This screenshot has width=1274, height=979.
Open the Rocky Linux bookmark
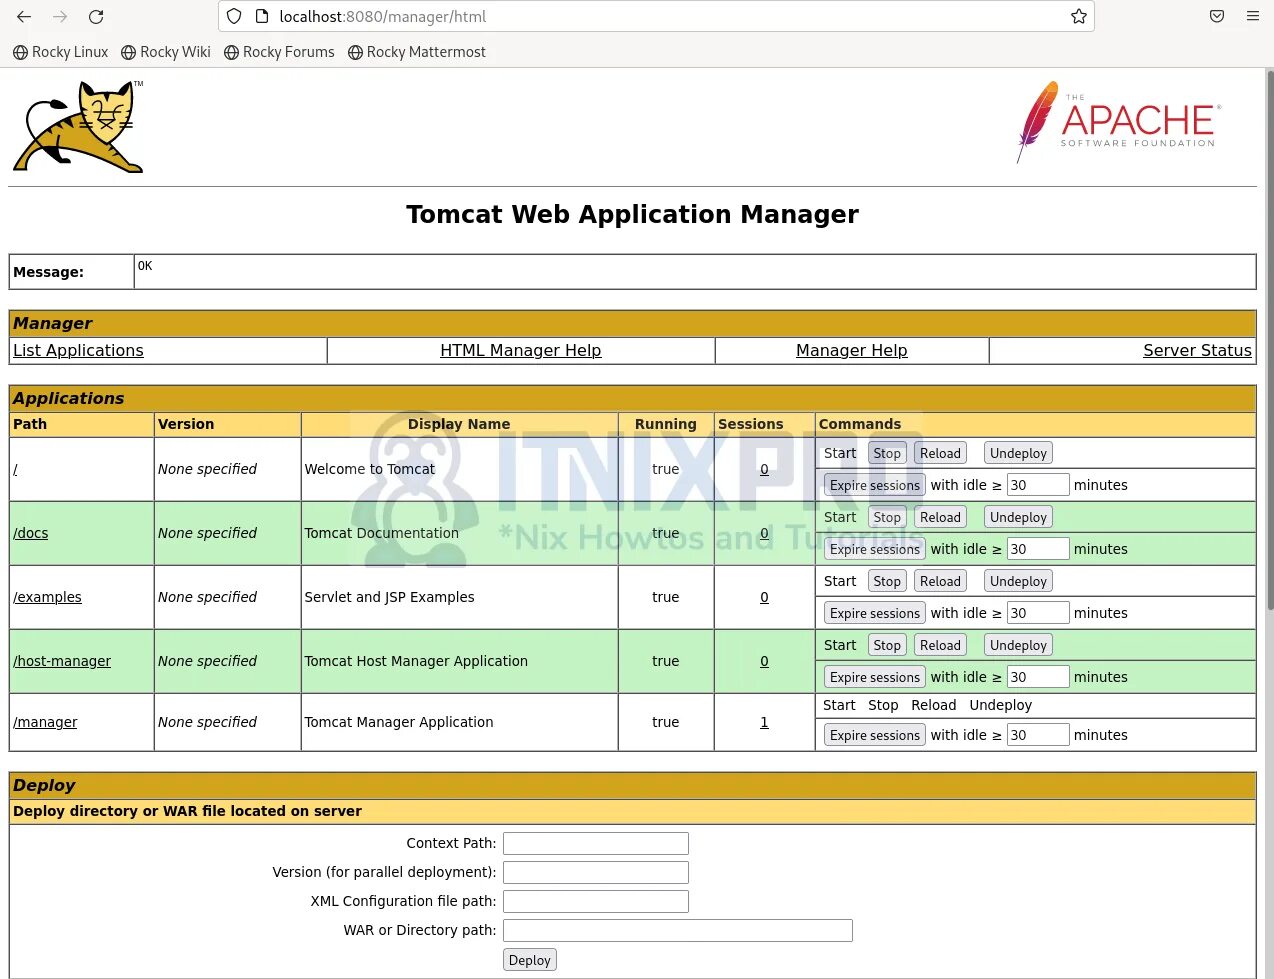coord(60,51)
